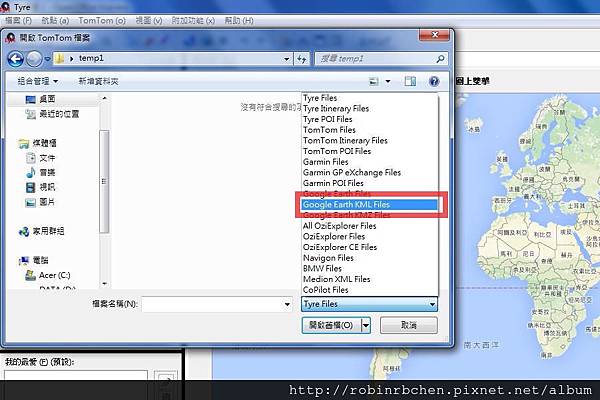Image resolution: width=600 pixels, height=400 pixels.
Task: Collapse the Tyre Files type combo box
Action: coord(369,304)
